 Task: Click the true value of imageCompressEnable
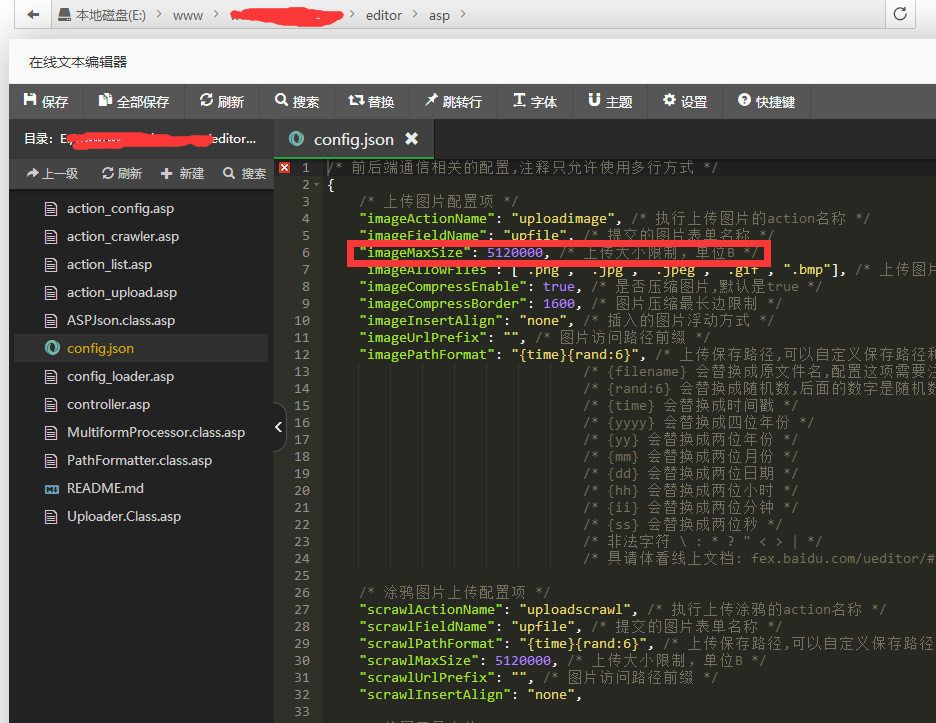click(x=559, y=287)
